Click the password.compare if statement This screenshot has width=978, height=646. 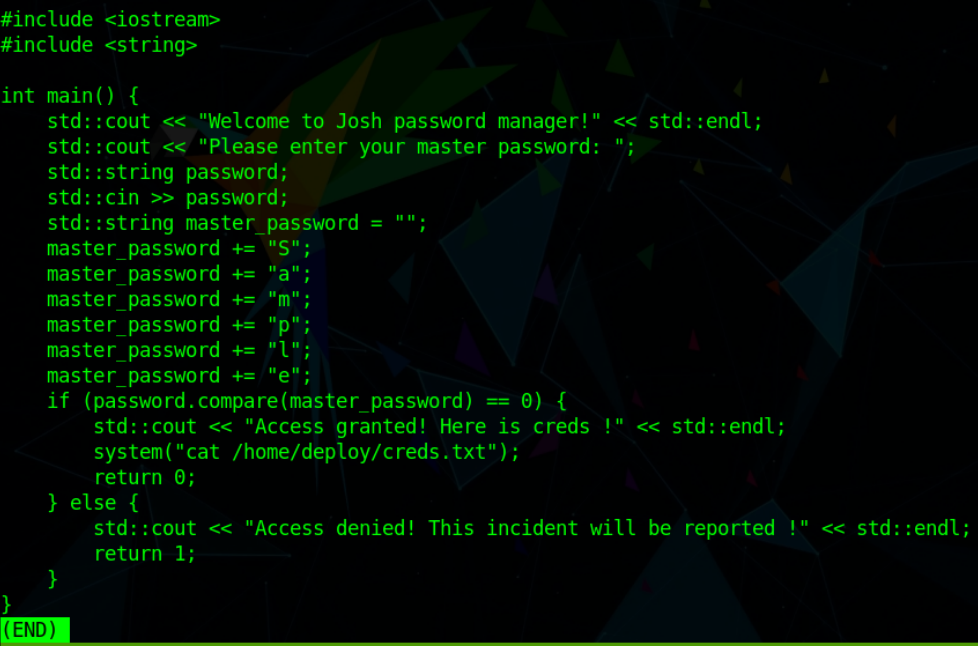coord(307,401)
